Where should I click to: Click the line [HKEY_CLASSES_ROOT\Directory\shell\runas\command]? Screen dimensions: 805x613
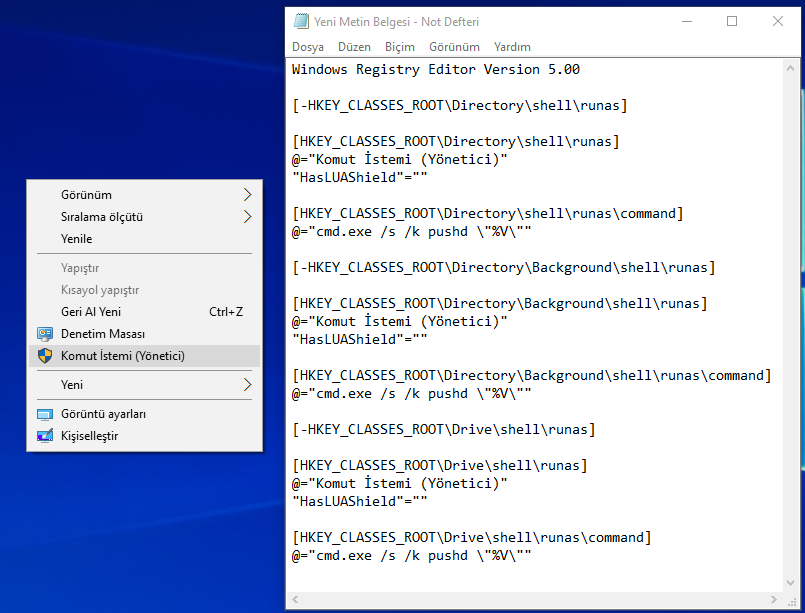pos(488,213)
